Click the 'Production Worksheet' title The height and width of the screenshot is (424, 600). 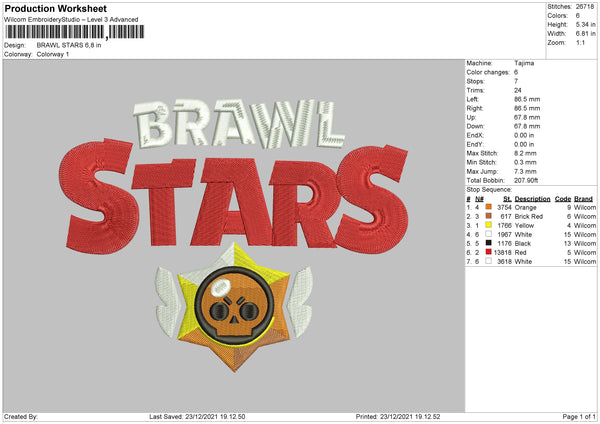tap(55, 8)
